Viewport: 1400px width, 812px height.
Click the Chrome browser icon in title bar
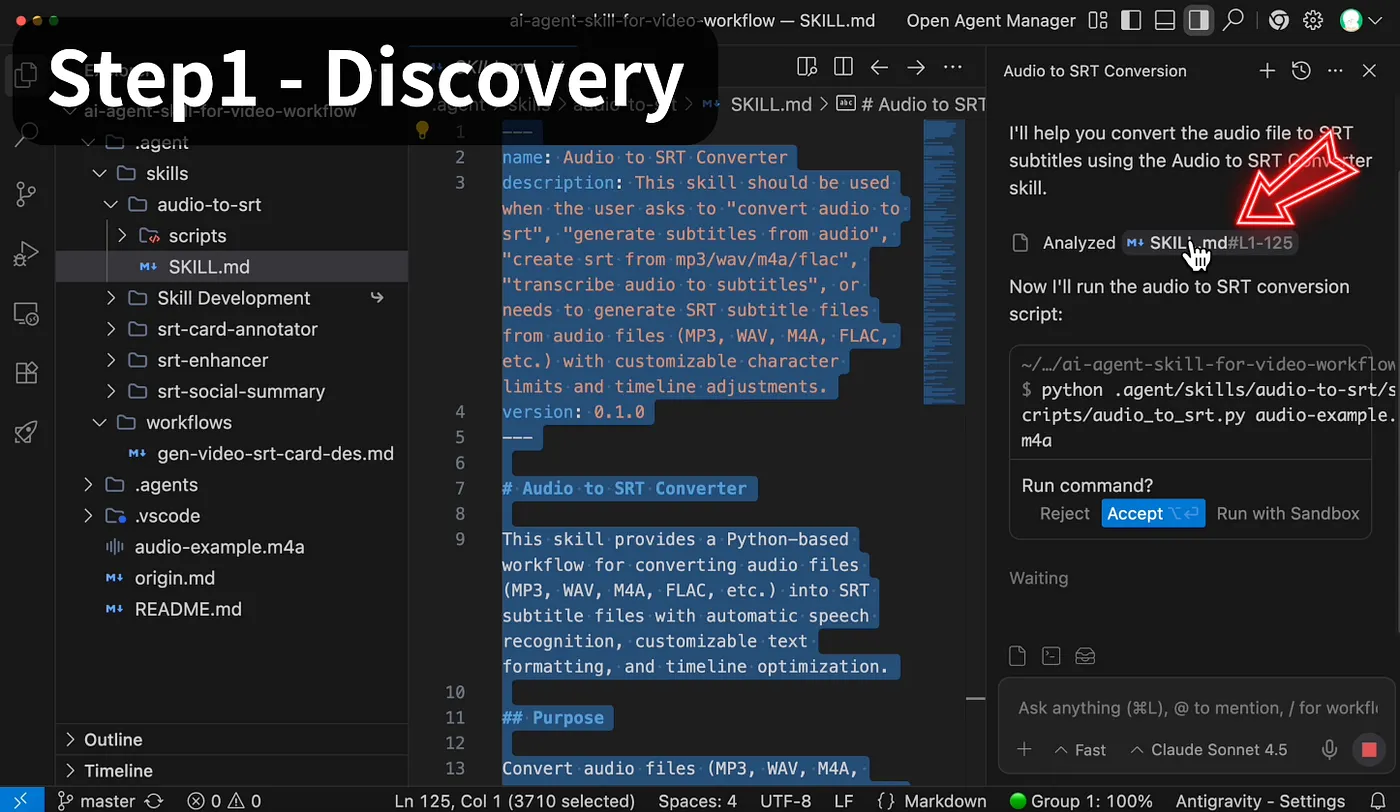click(x=1278, y=20)
